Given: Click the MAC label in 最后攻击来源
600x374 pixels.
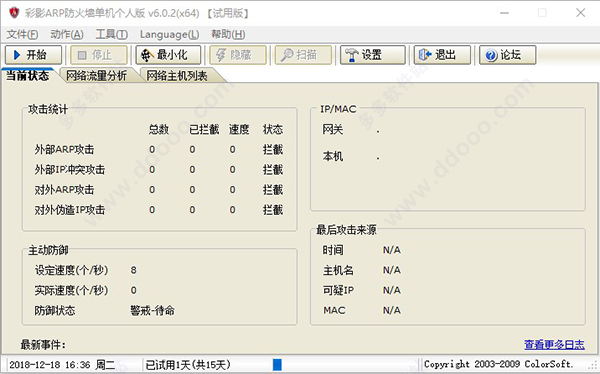Looking at the screenshot, I should pos(334,310).
